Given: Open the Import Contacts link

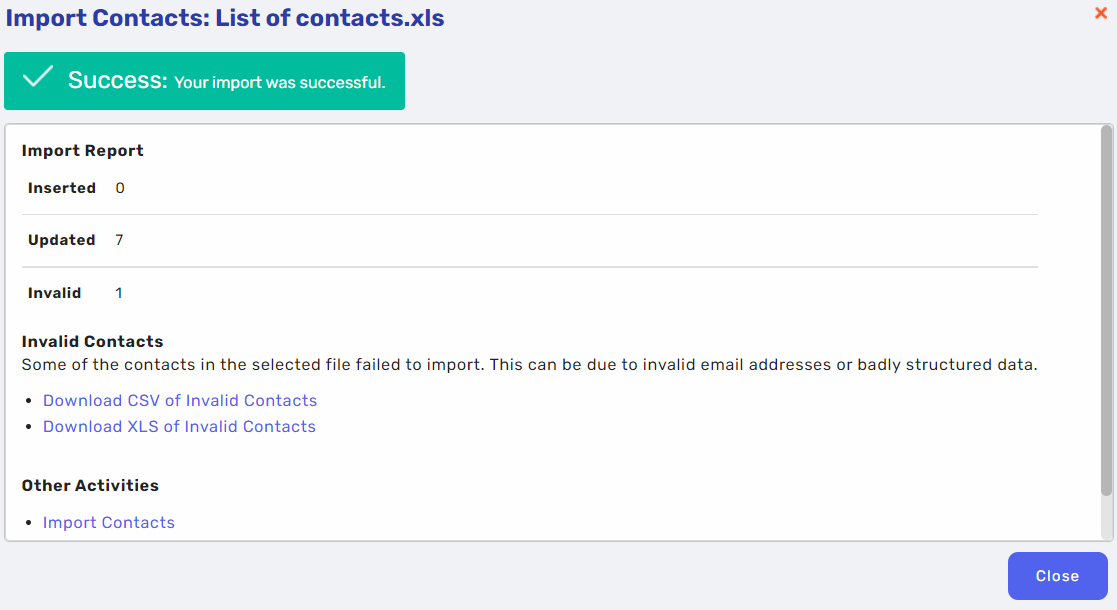Looking at the screenshot, I should 108,522.
